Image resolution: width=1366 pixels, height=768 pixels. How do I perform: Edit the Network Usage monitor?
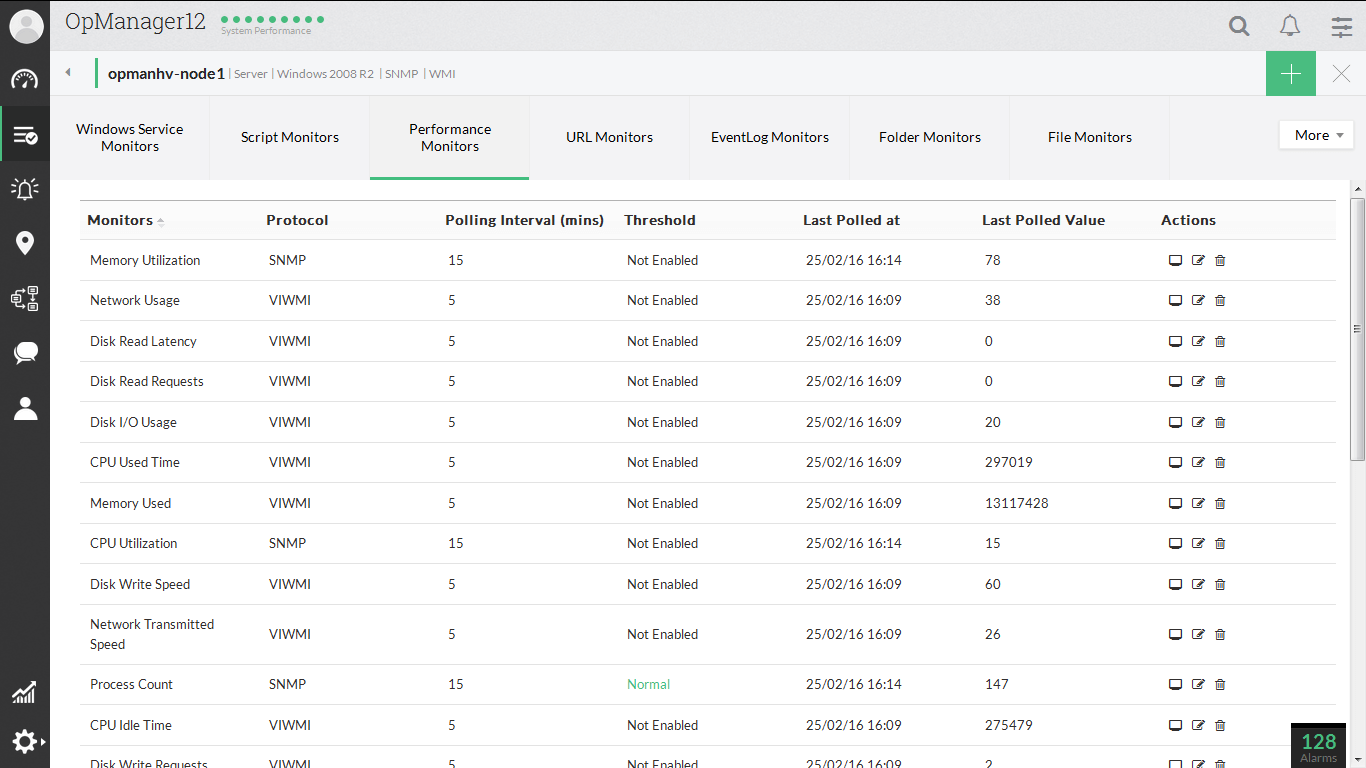tap(1198, 301)
